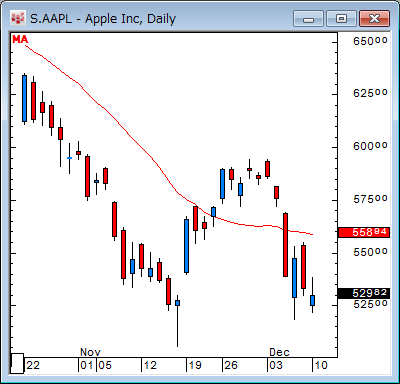
Task: Close the S.AAPL chart window
Action: [x=374, y=19]
